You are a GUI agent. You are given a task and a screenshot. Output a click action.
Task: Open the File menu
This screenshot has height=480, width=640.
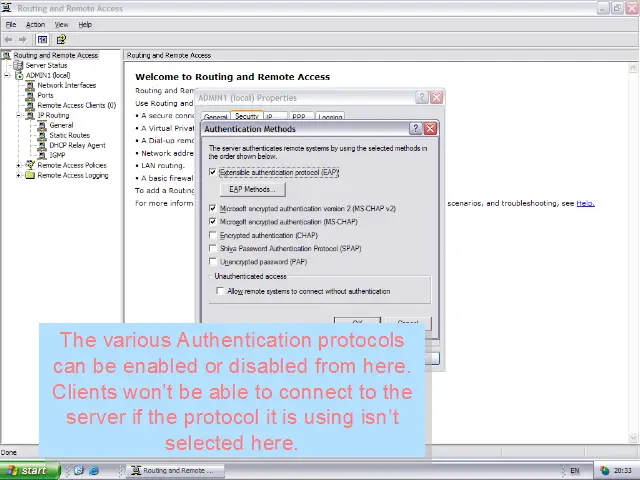(x=11, y=24)
